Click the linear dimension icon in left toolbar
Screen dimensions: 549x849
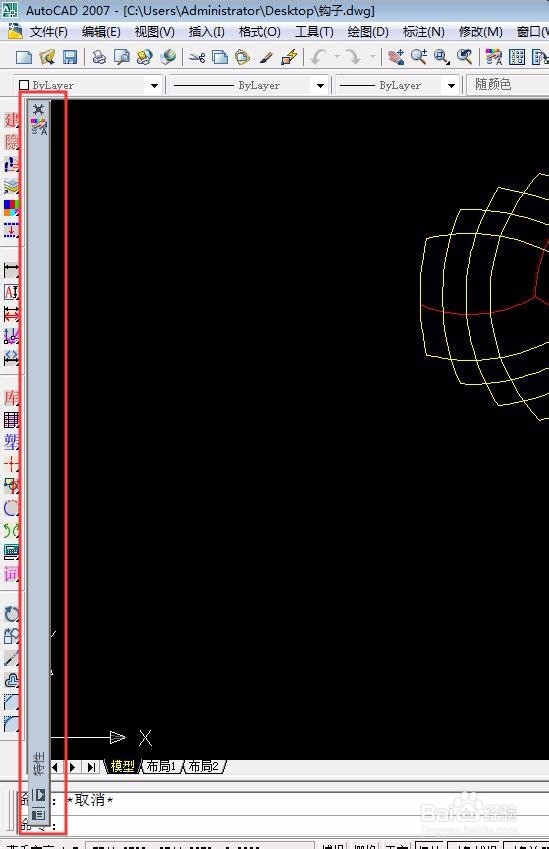[x=11, y=270]
